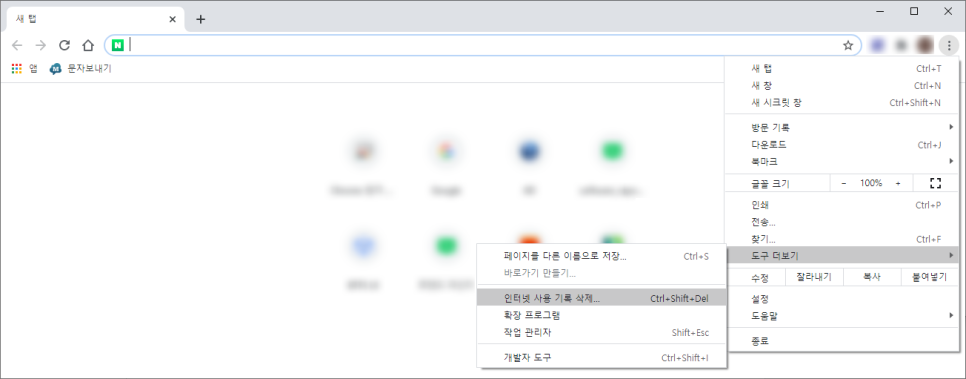Increase zoom with the plus button
Screen dimensions: 966x379
(898, 183)
